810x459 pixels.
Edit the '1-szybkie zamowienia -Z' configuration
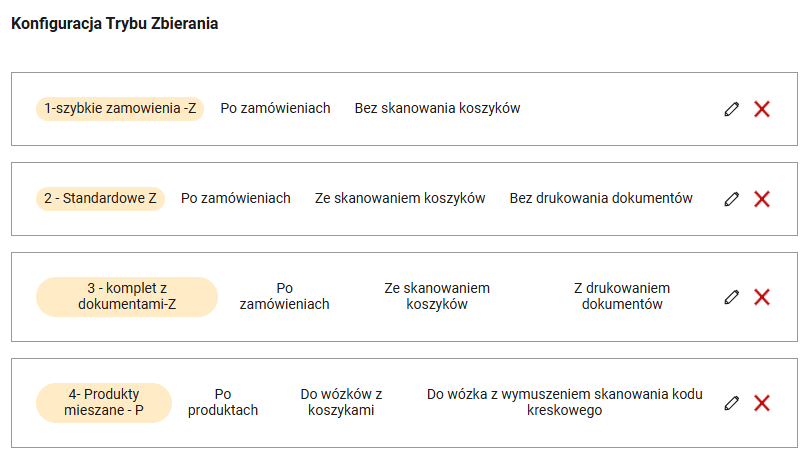pos(732,109)
